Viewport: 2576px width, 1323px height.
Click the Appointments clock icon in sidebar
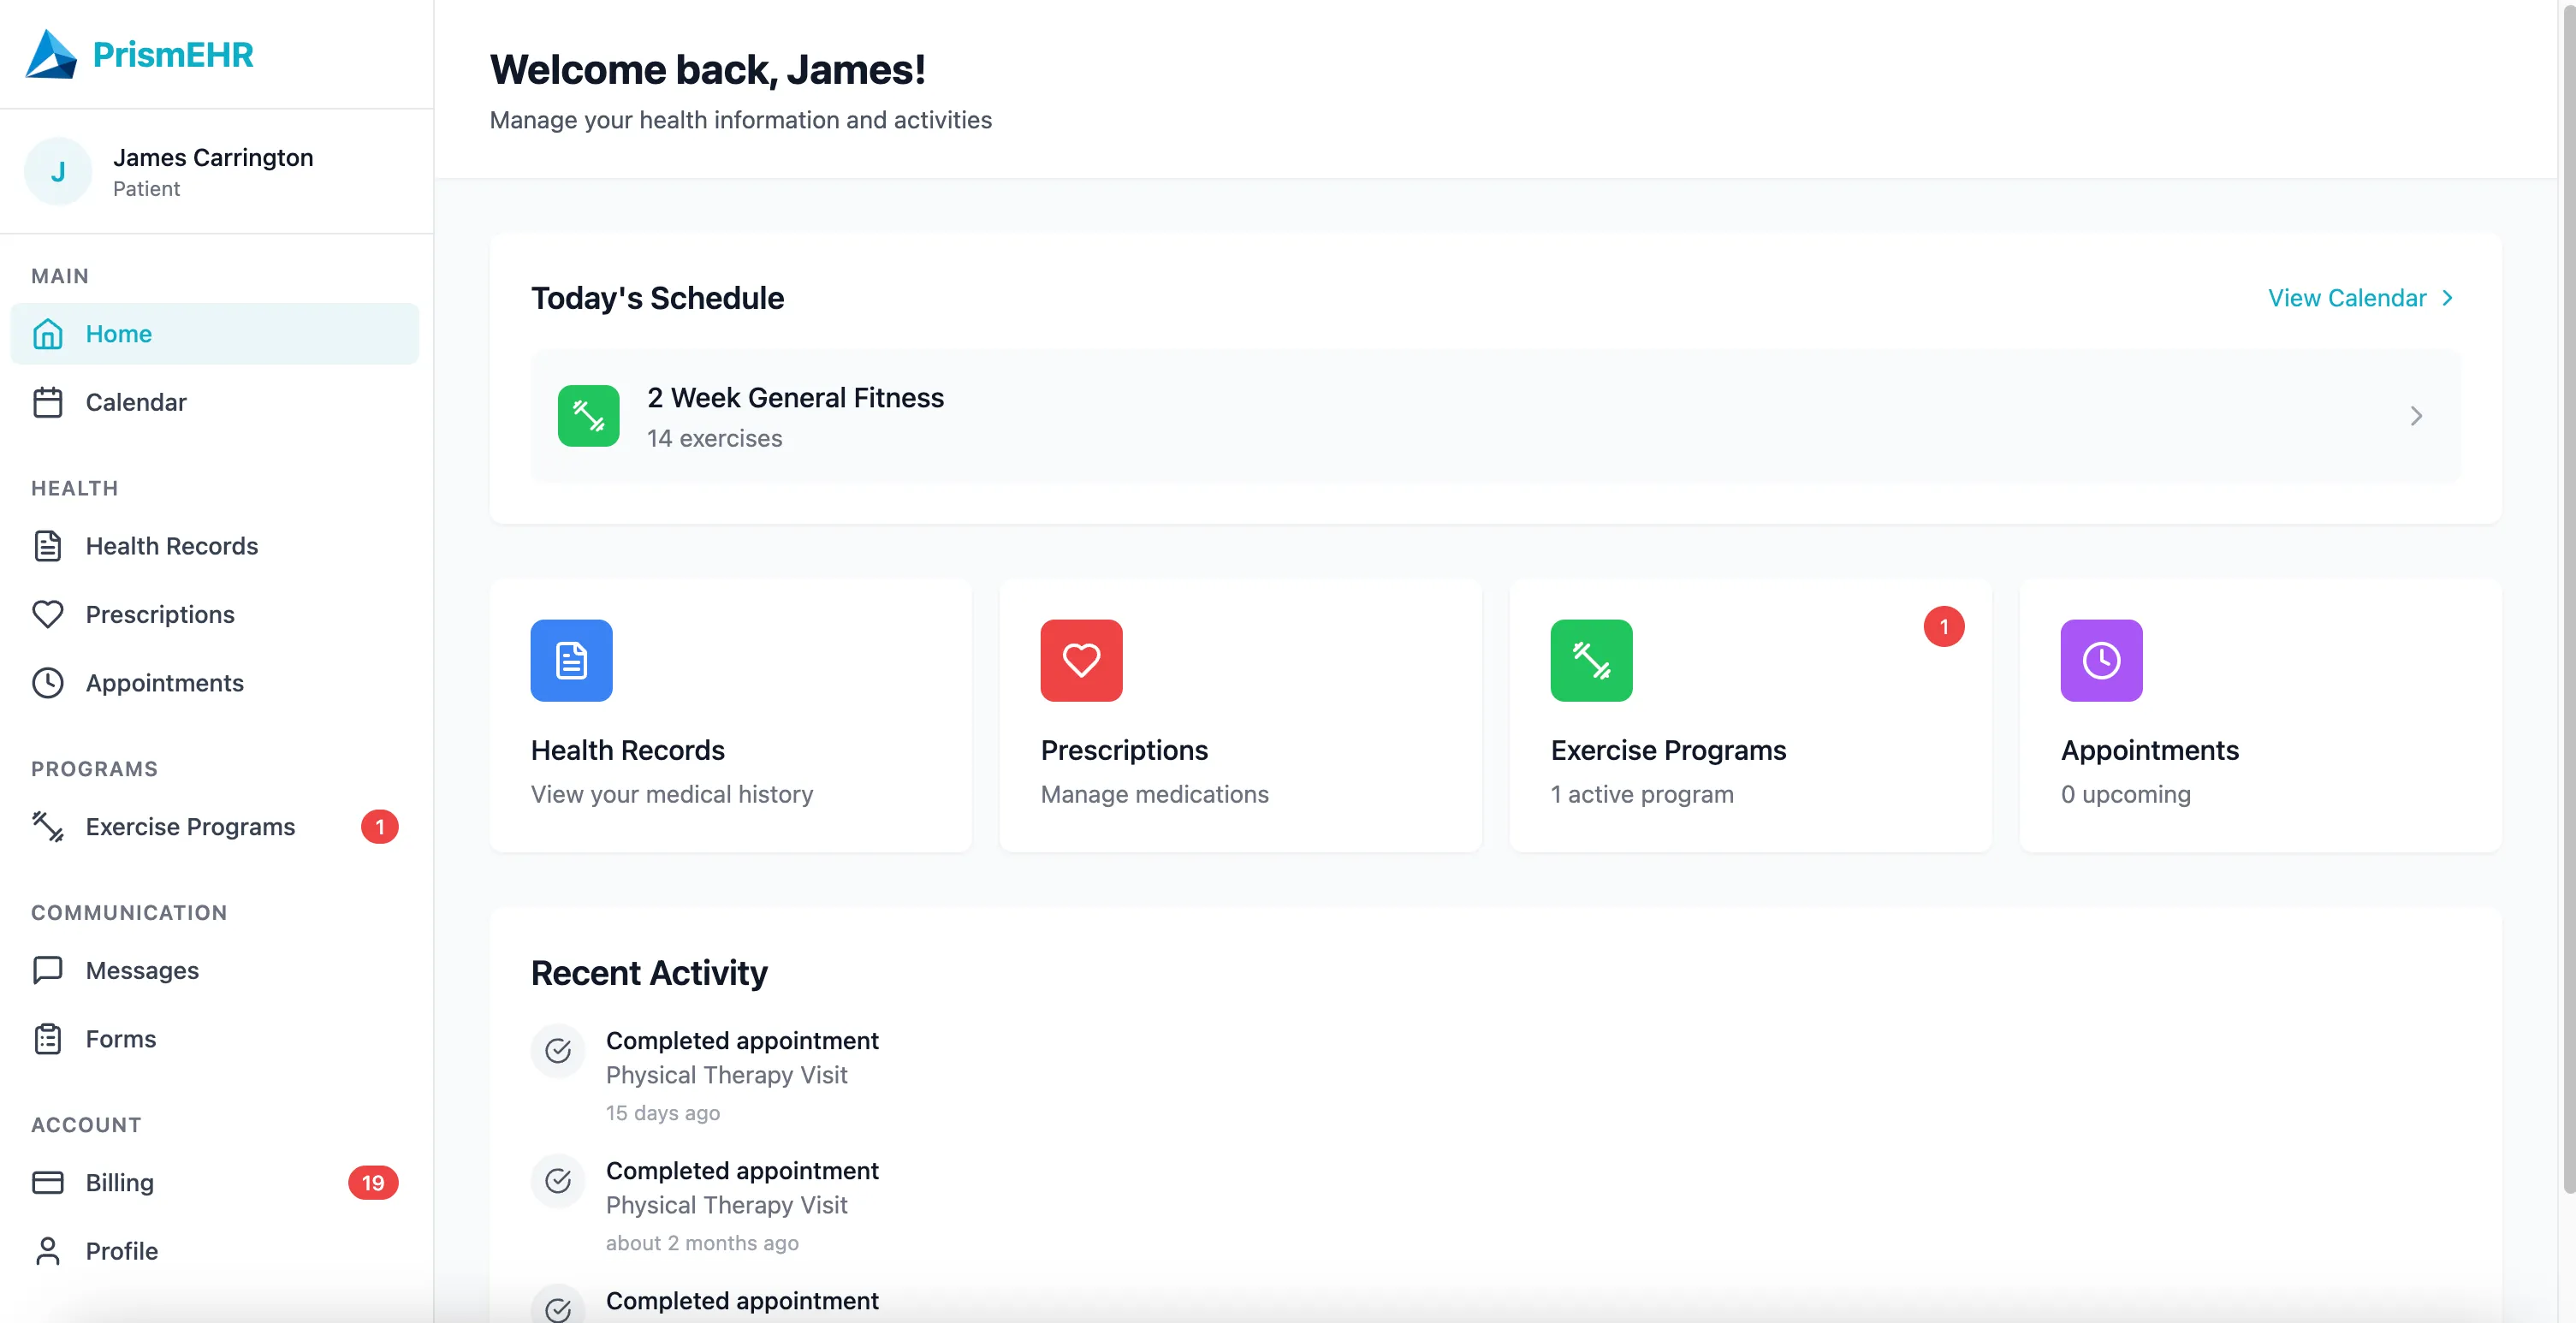coord(48,683)
